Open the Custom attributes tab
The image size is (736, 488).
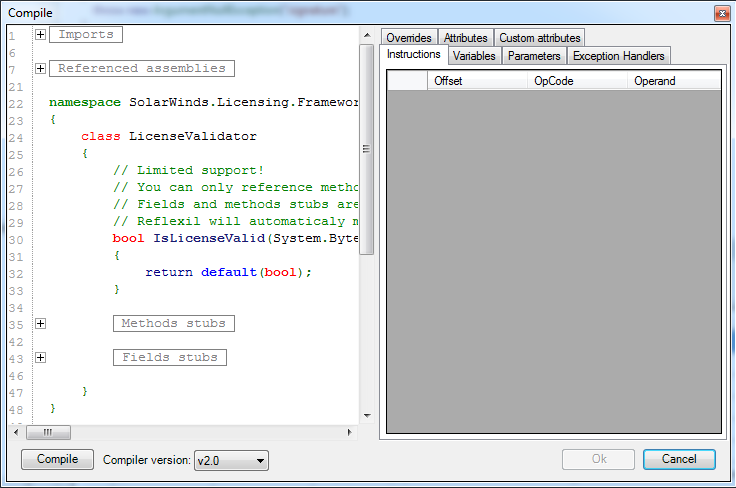tap(539, 38)
